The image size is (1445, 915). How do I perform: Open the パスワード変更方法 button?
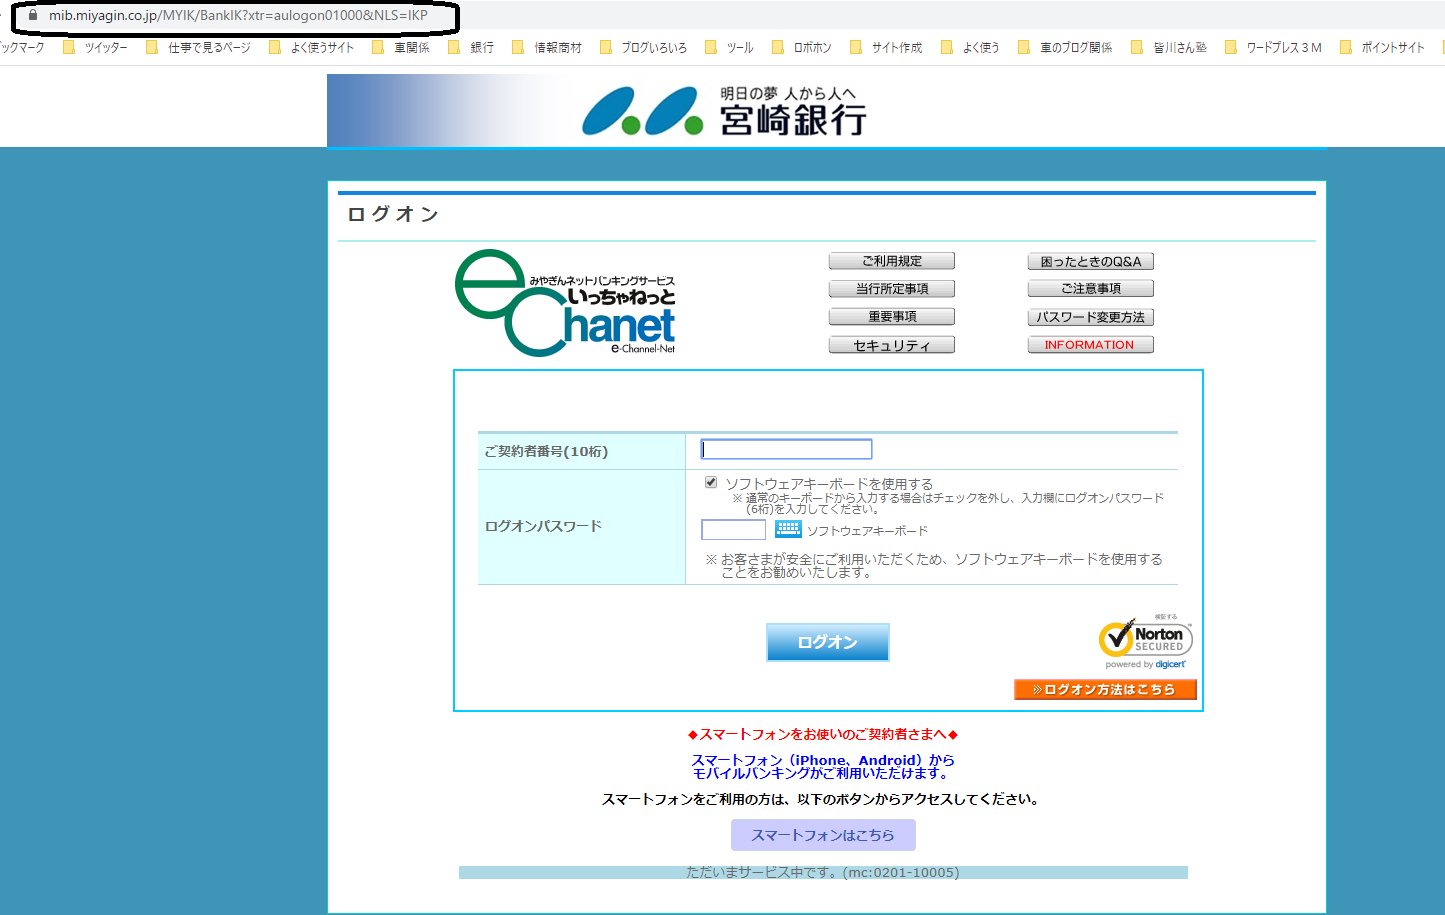(x=1091, y=317)
